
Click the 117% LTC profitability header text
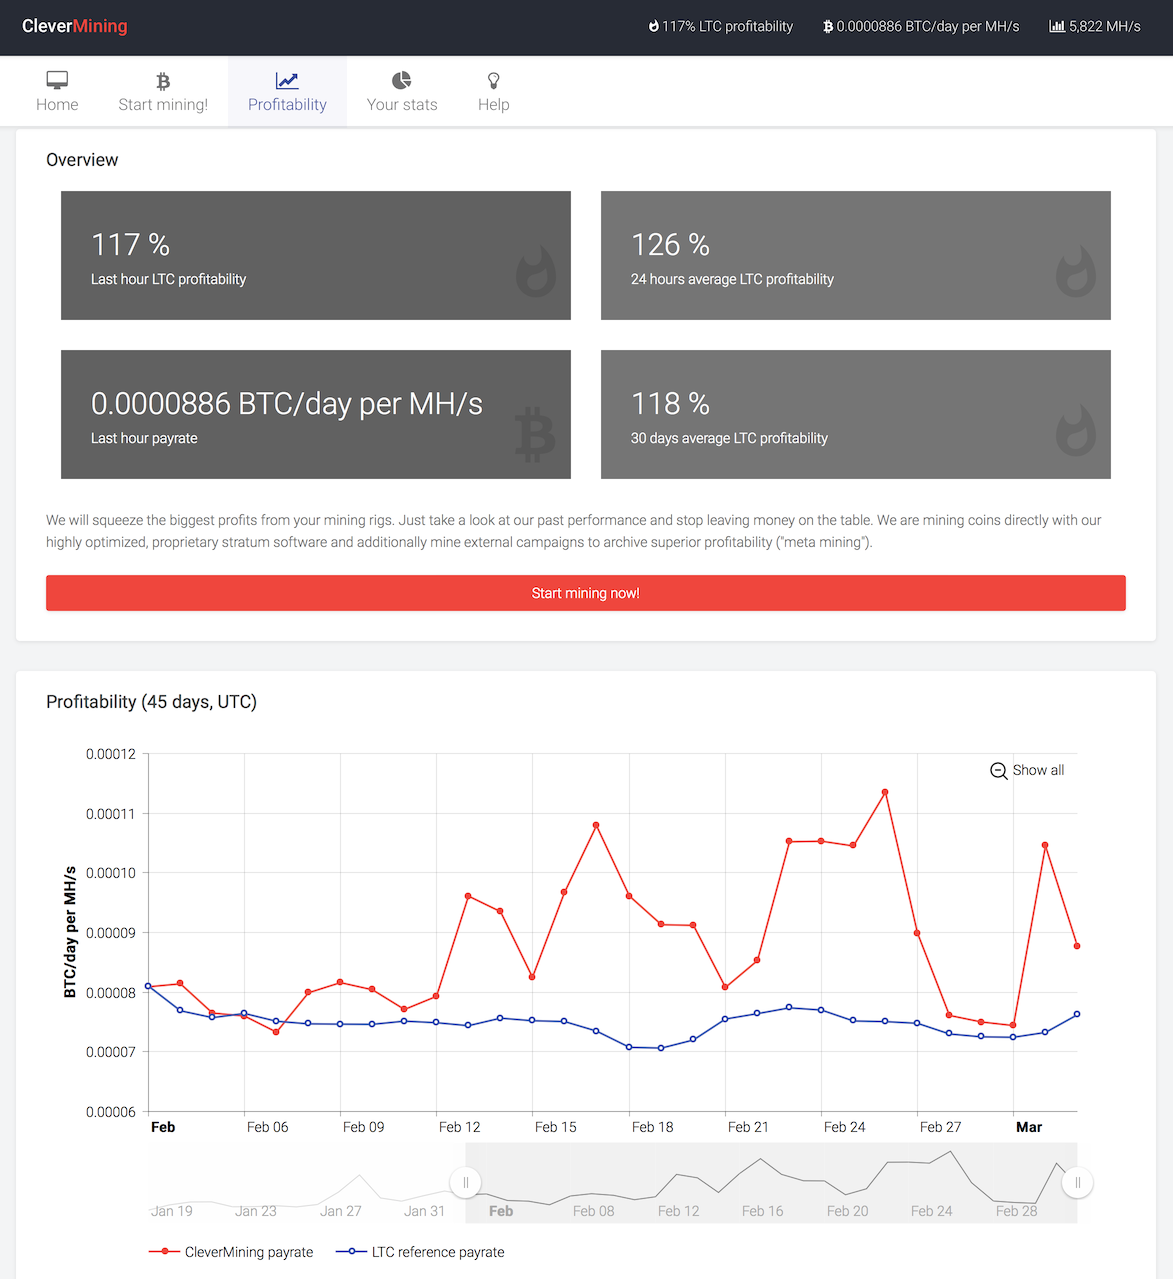coord(727,26)
